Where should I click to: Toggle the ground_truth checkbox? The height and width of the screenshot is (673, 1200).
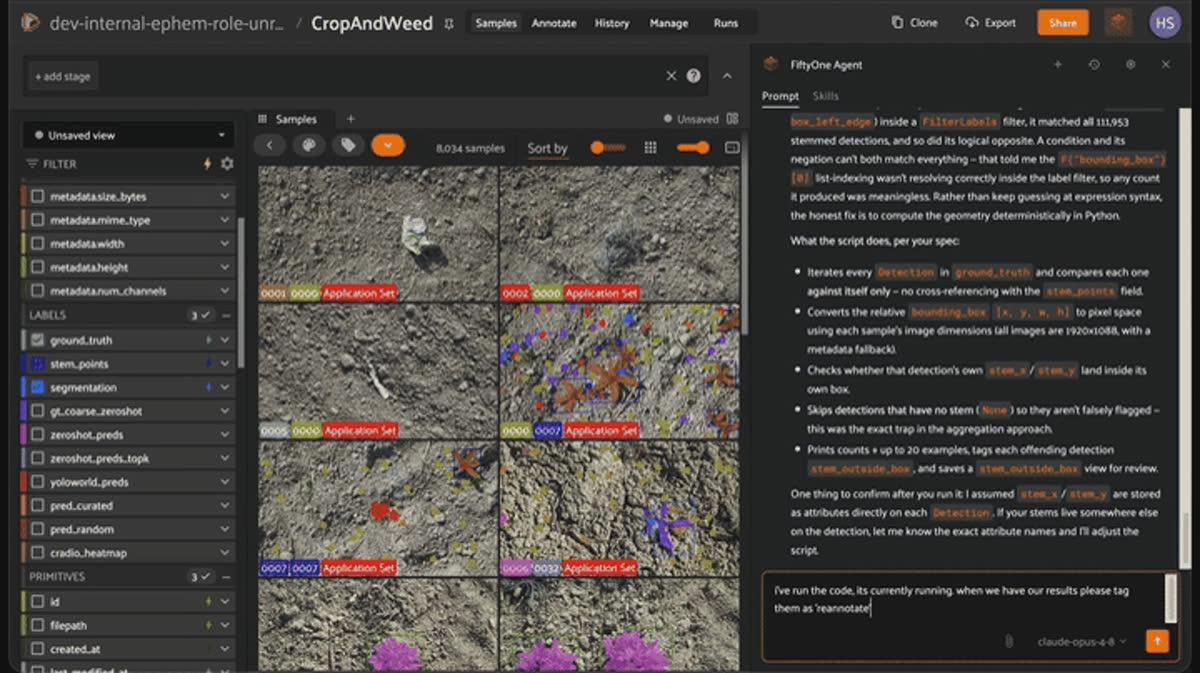click(x=38, y=340)
